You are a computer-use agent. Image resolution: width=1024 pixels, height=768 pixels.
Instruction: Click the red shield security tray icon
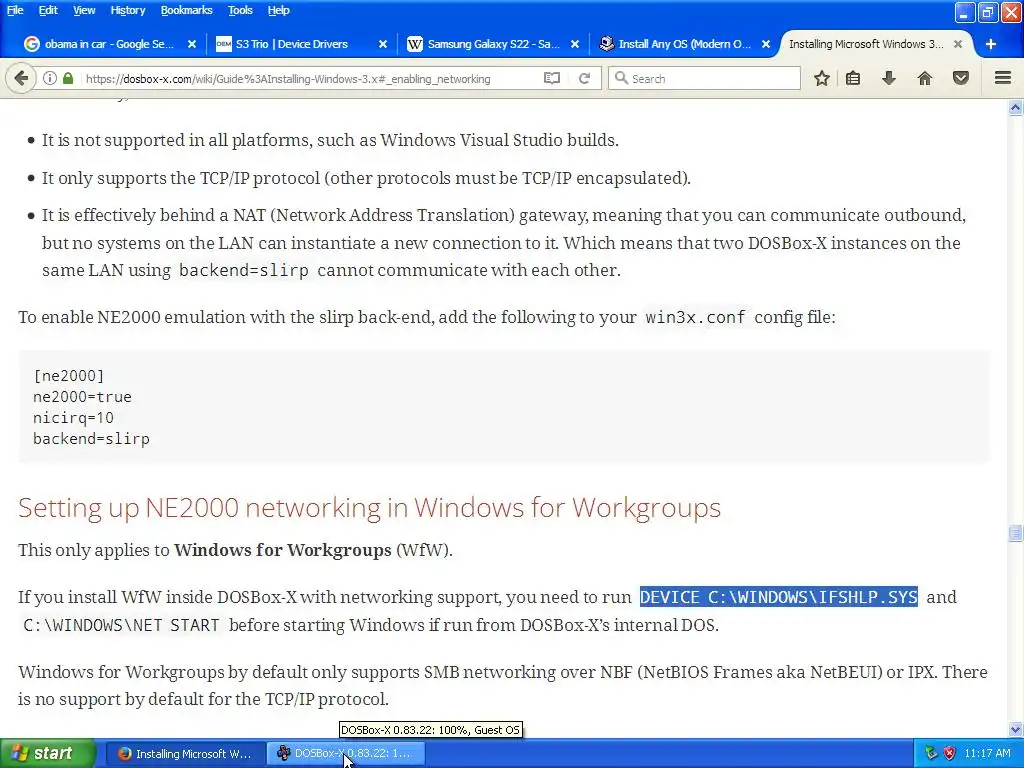950,754
